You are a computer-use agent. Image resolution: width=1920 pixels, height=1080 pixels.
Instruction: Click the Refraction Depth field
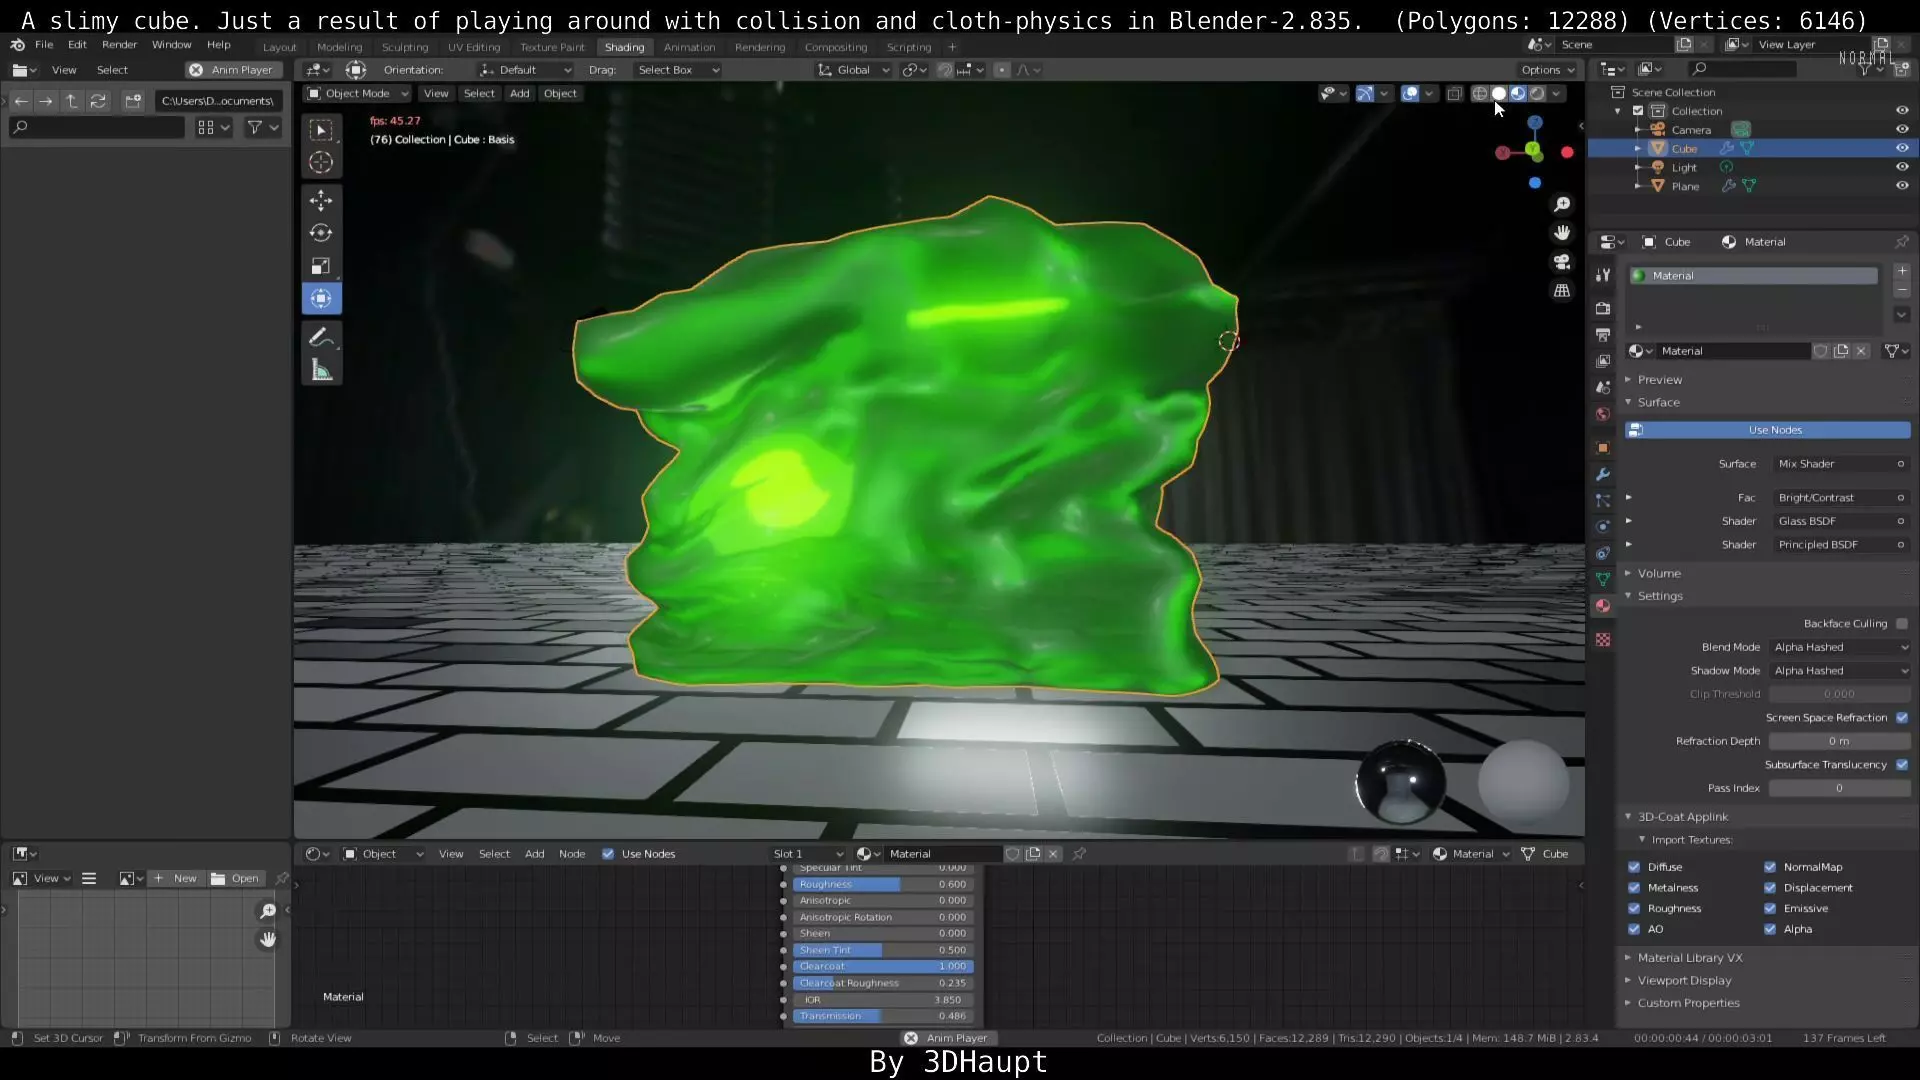(1840, 741)
